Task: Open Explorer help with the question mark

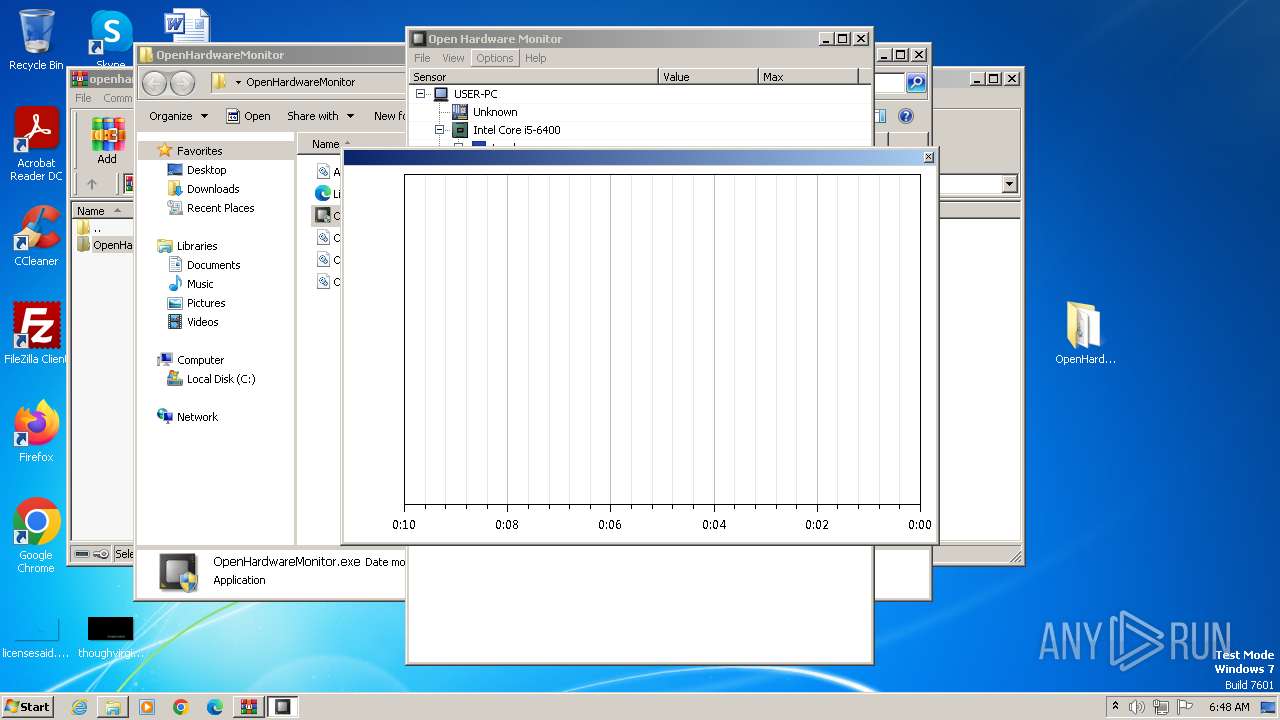Action: [x=906, y=116]
